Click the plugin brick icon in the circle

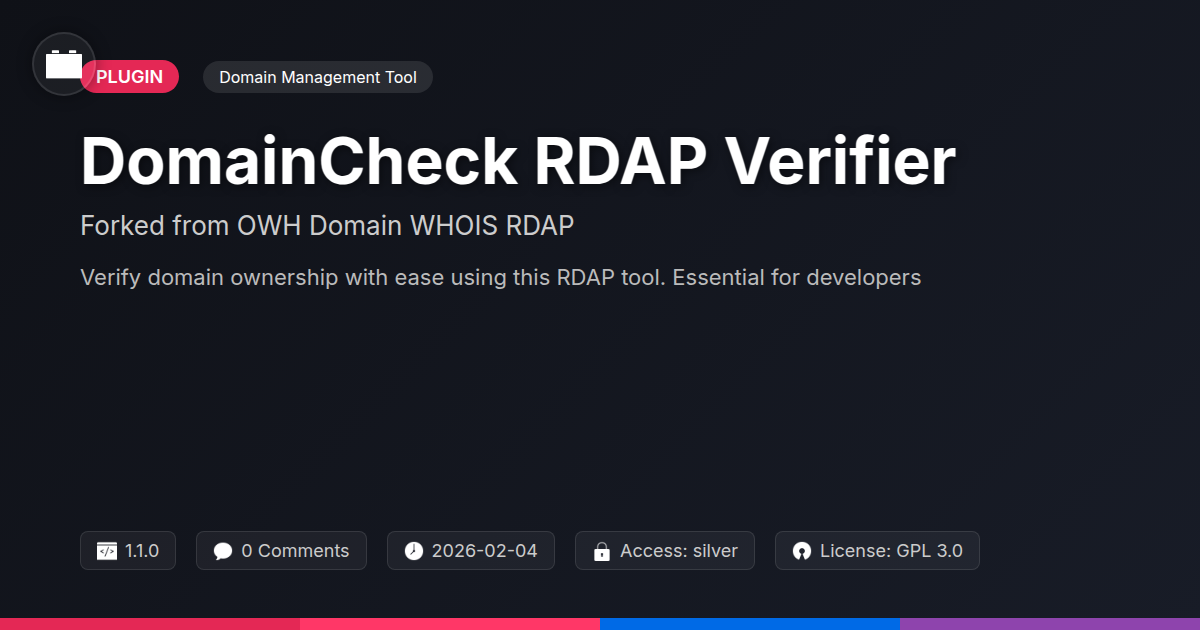click(x=64, y=64)
